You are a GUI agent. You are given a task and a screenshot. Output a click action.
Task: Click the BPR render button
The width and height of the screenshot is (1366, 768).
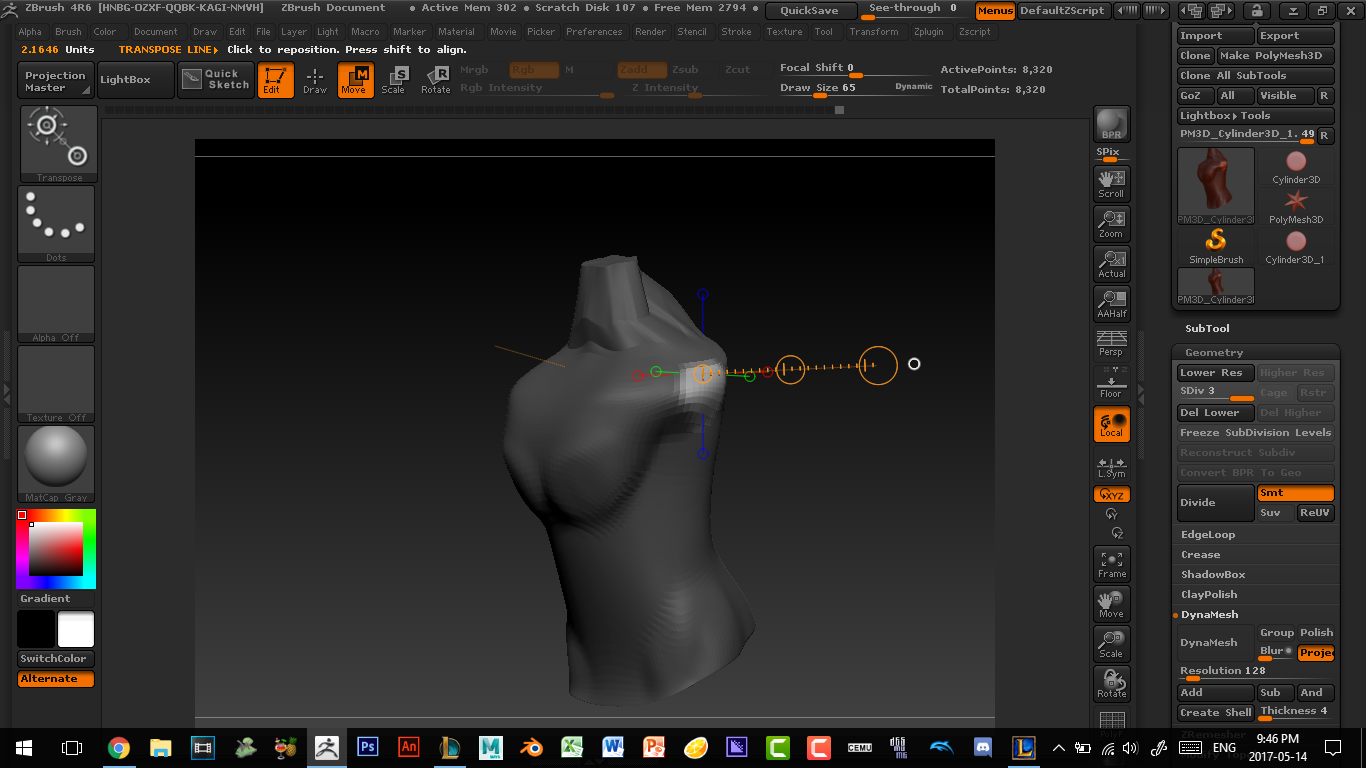point(1112,124)
